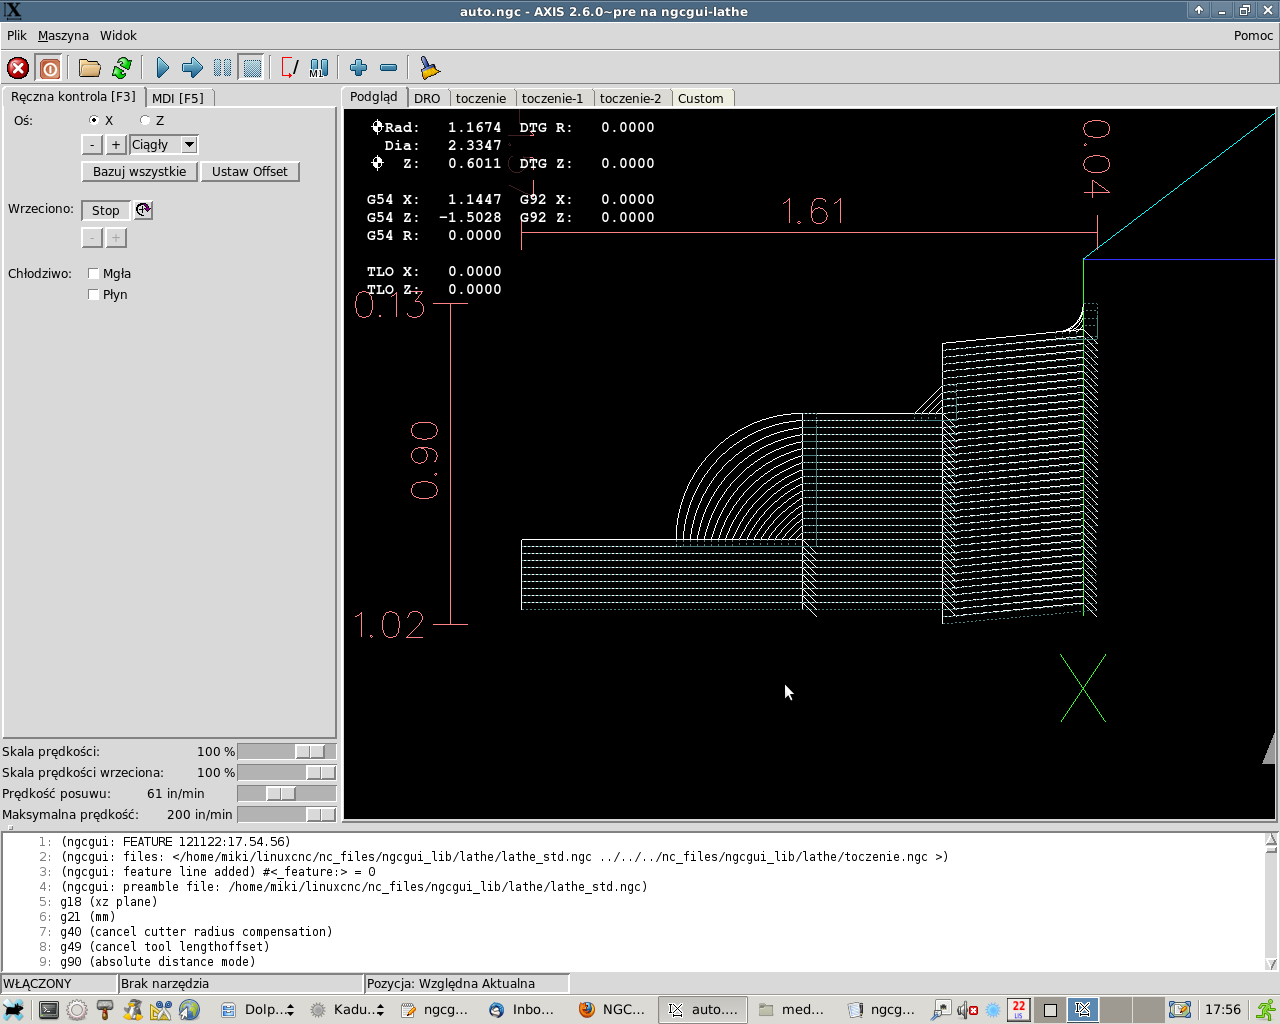
Task: Open the calendar tray icon showing 22
Action: tap(1018, 1010)
